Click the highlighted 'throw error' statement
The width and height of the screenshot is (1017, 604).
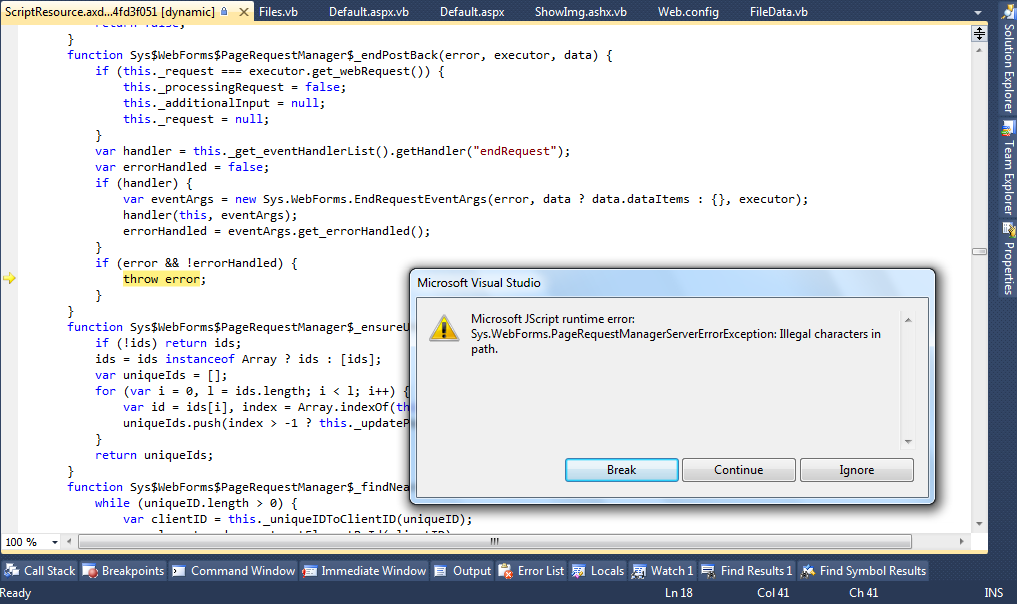(x=162, y=279)
